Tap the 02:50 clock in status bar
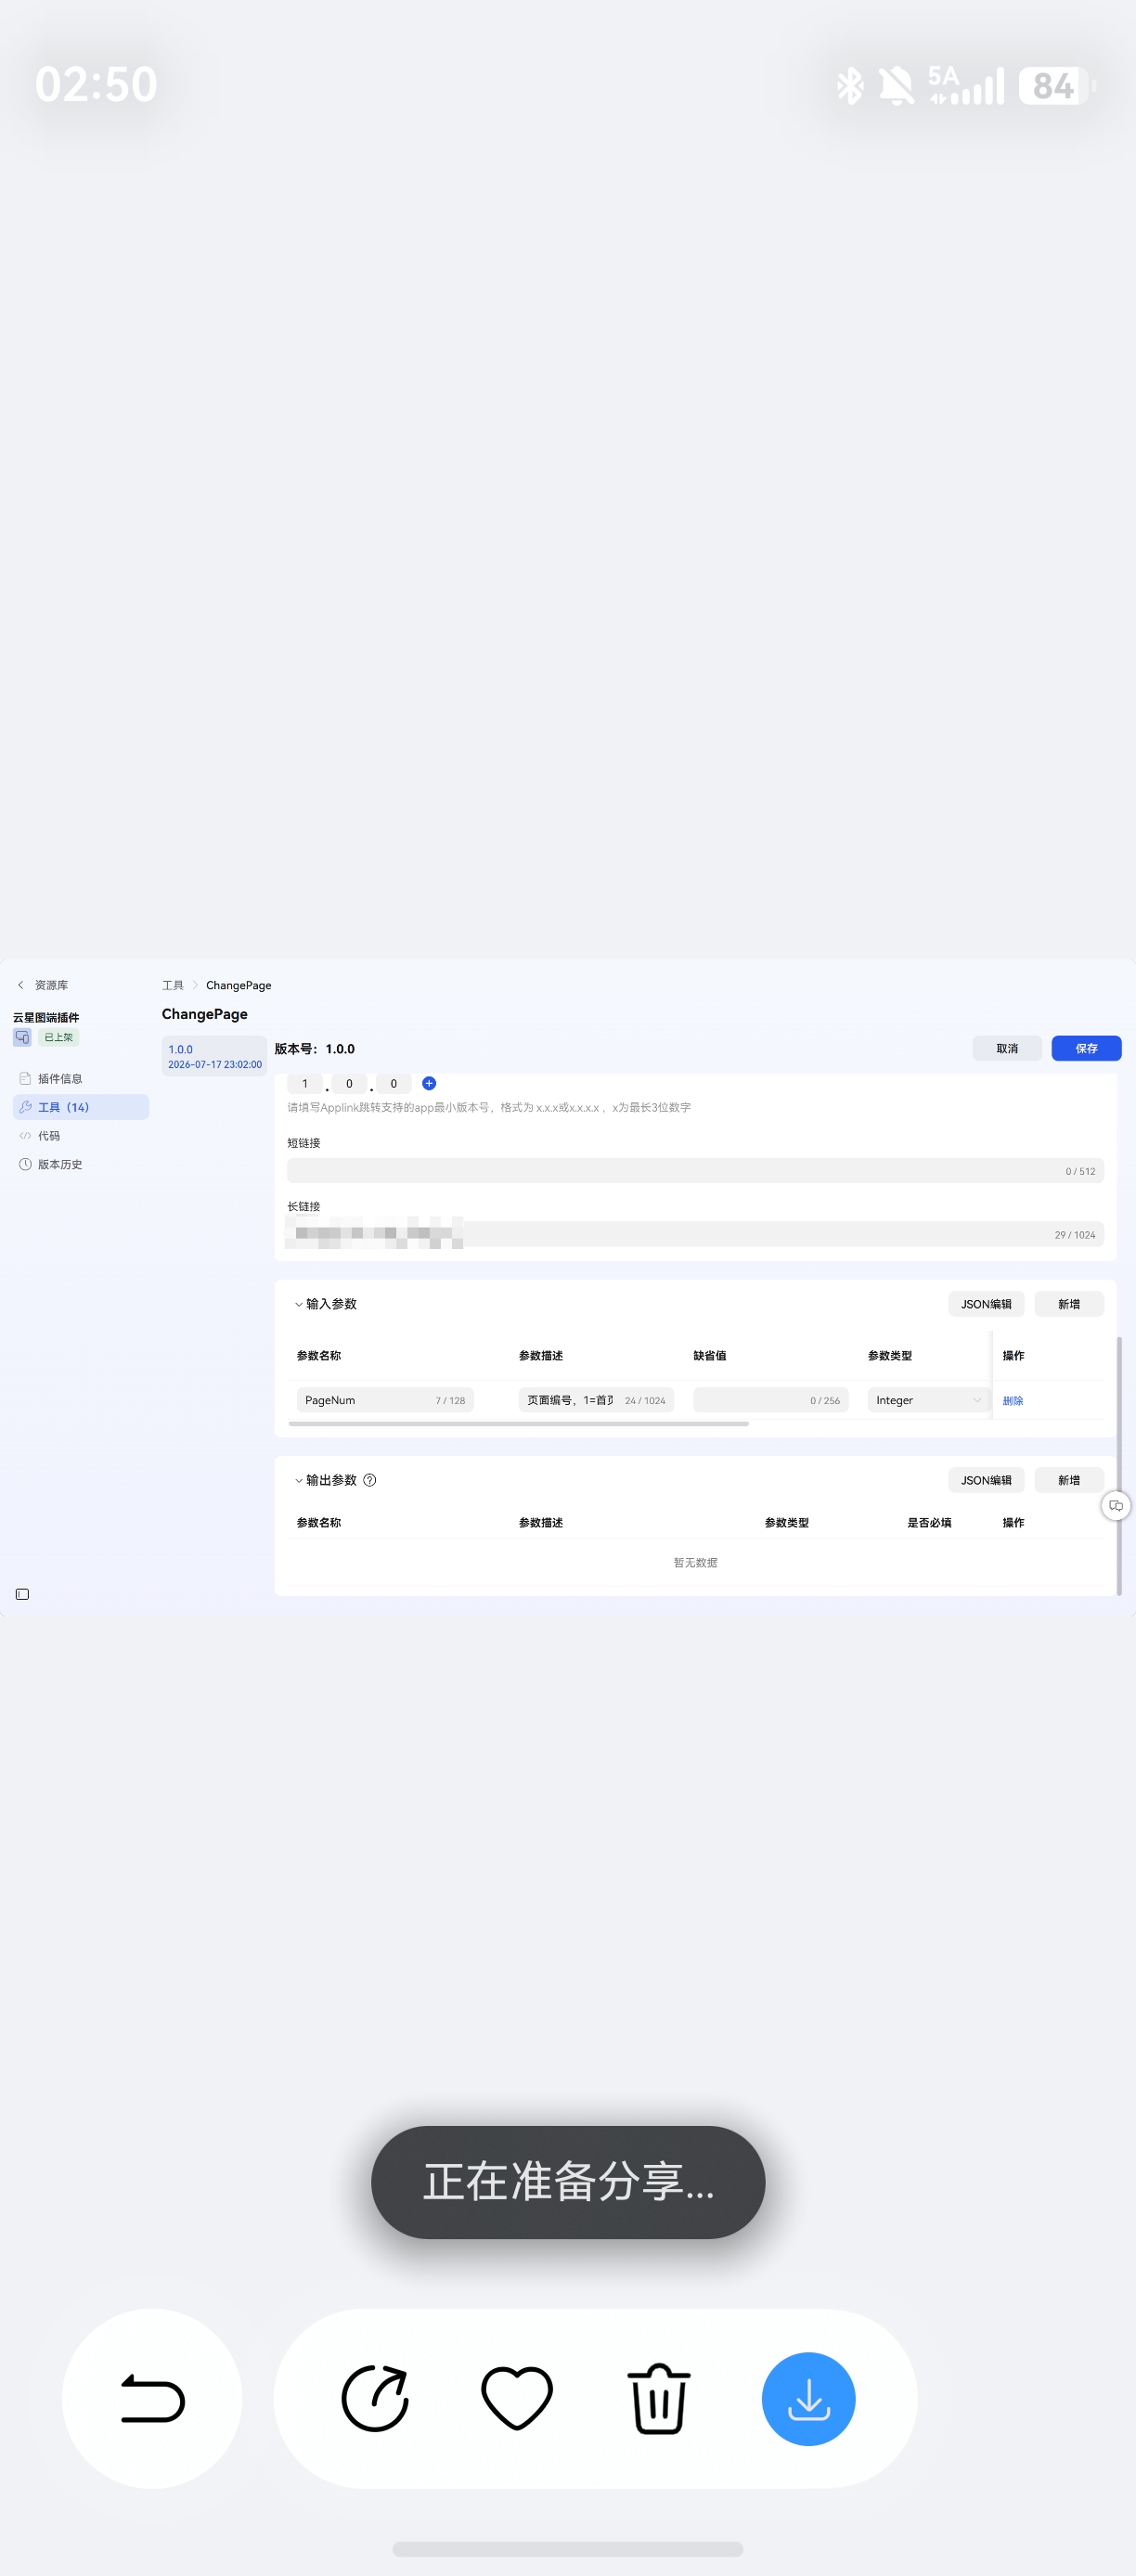Image resolution: width=1136 pixels, height=2576 pixels. point(96,84)
